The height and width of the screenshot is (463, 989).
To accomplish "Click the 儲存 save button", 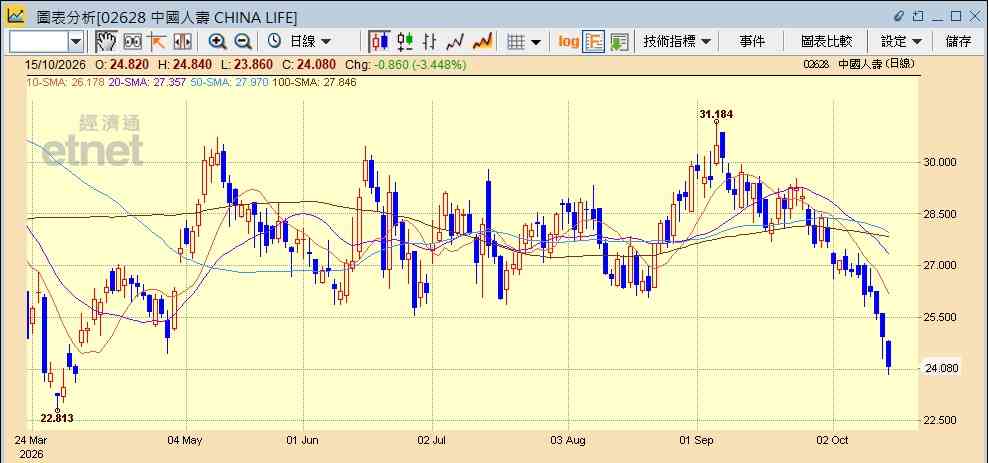I will 958,42.
